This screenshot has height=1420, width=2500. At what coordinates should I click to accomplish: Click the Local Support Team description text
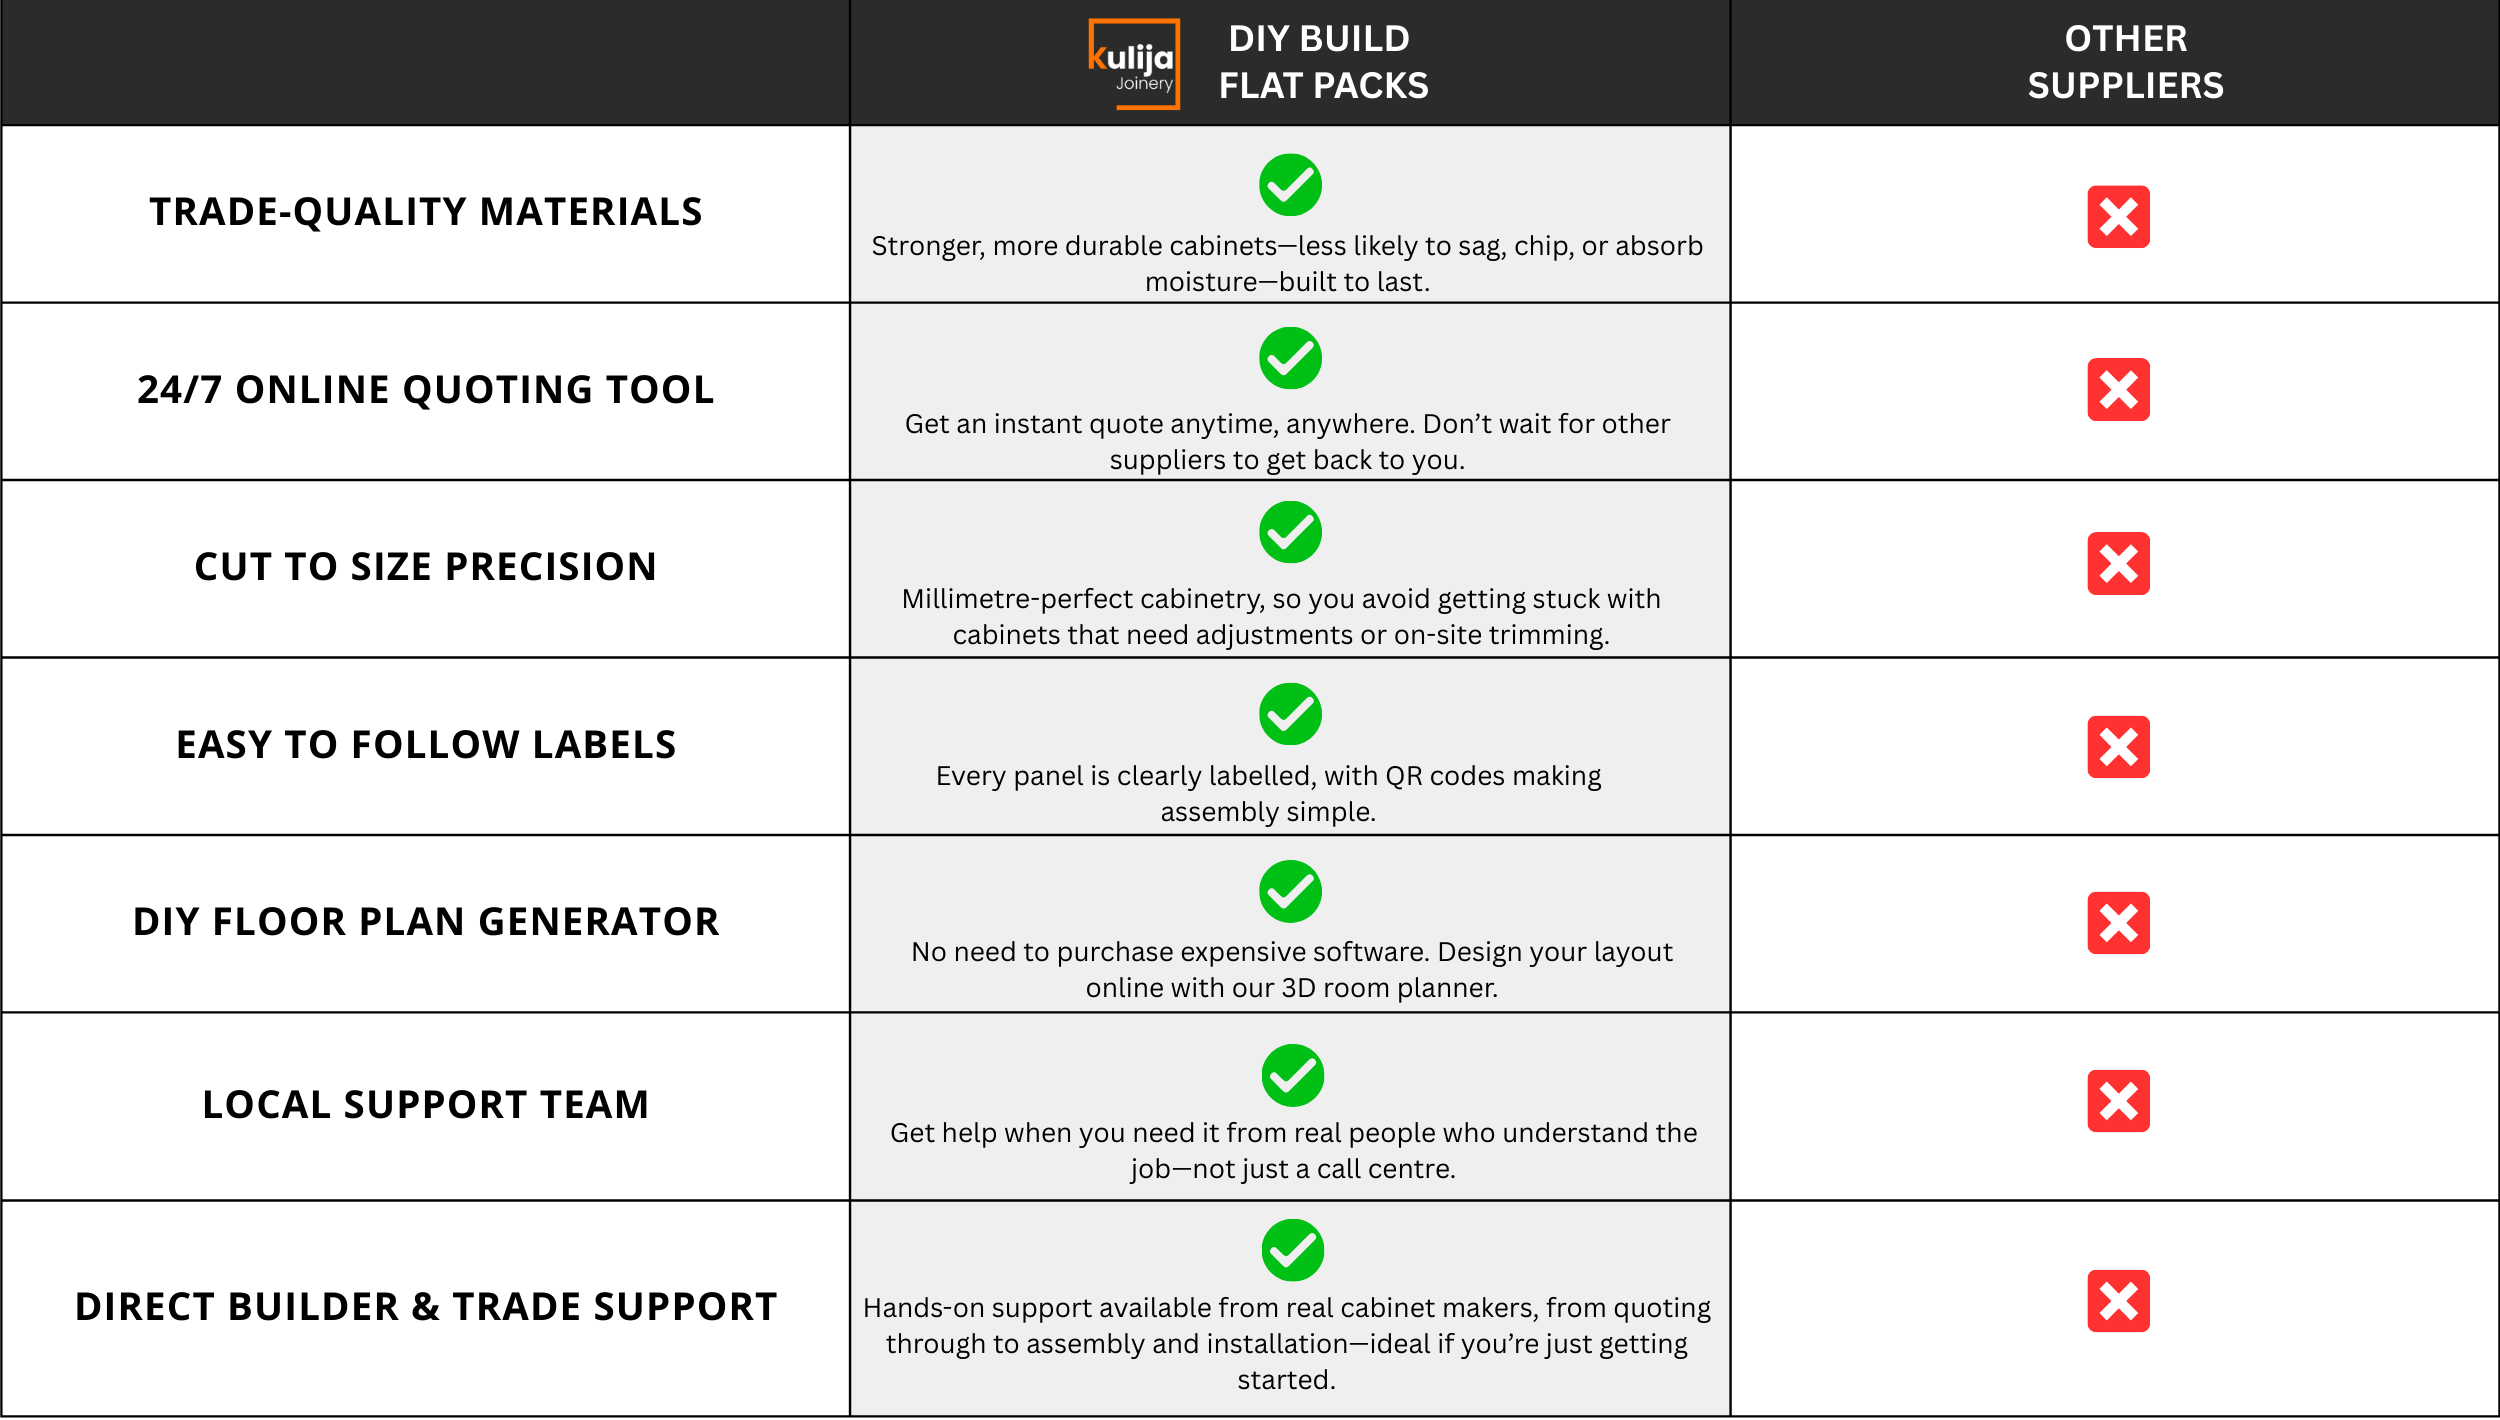(x=1292, y=1151)
